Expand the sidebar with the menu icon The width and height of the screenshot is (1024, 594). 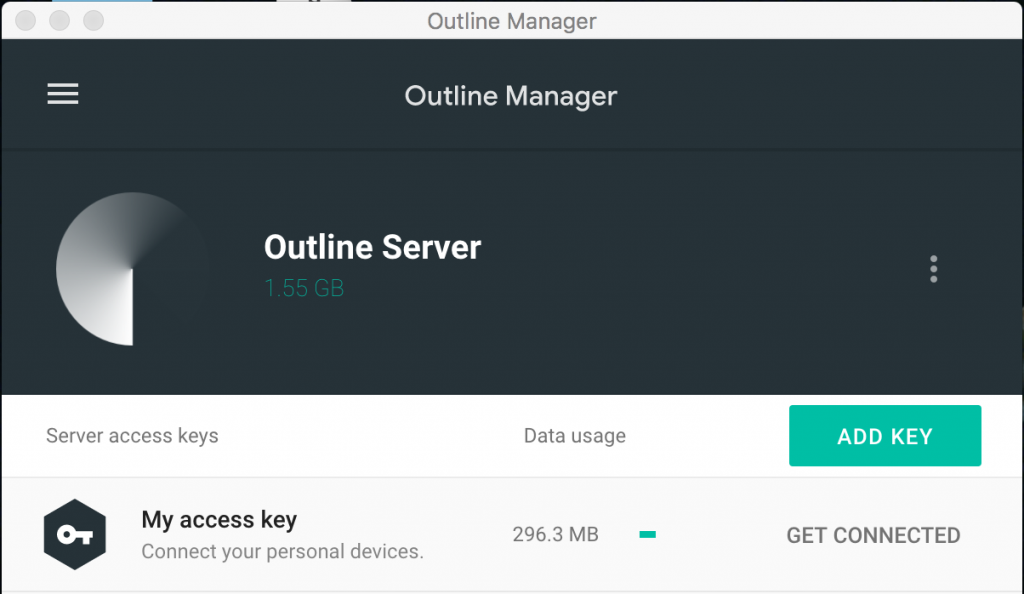tap(62, 93)
